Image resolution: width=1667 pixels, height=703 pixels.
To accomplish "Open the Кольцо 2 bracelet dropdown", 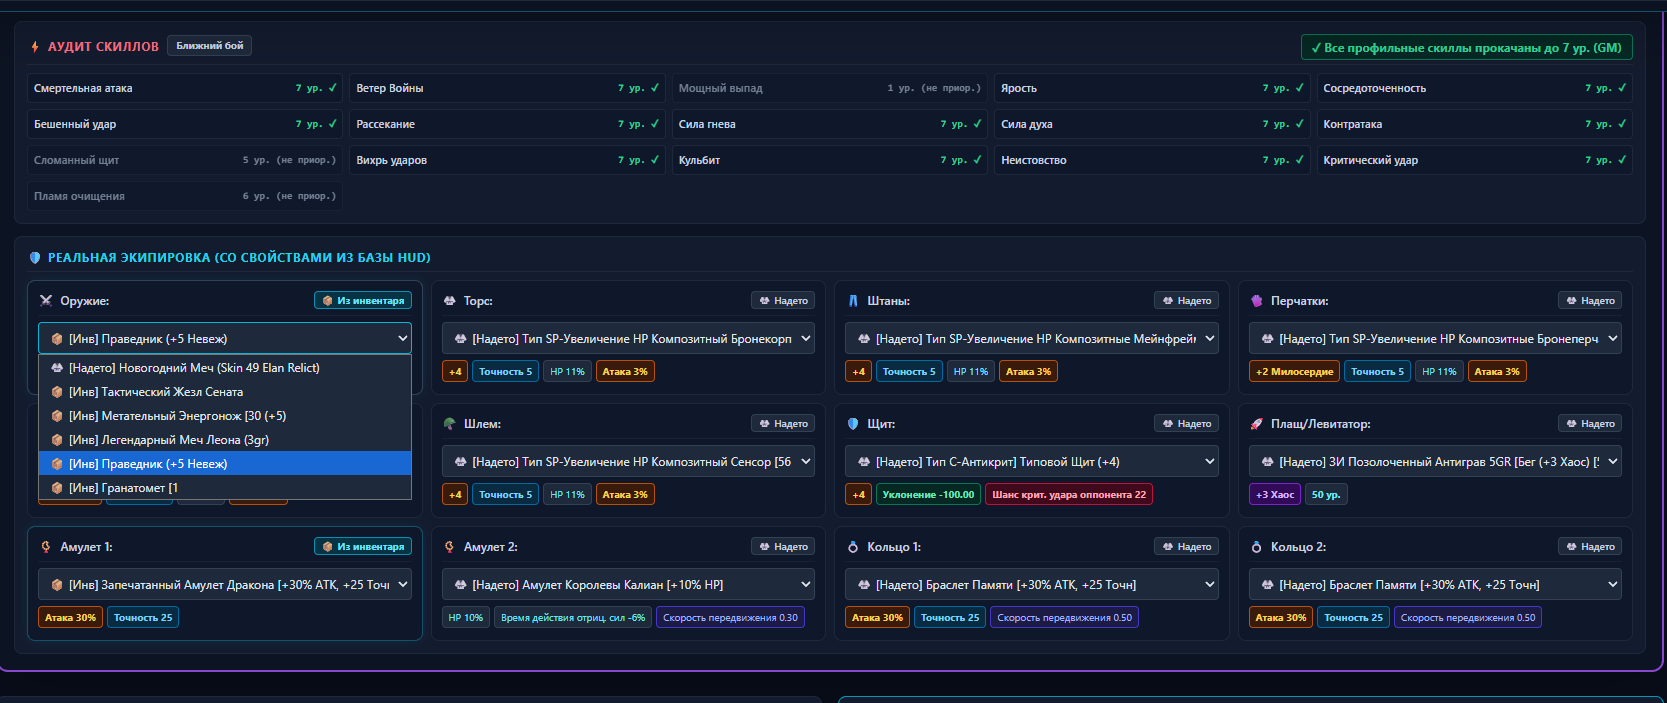I will coord(1435,585).
